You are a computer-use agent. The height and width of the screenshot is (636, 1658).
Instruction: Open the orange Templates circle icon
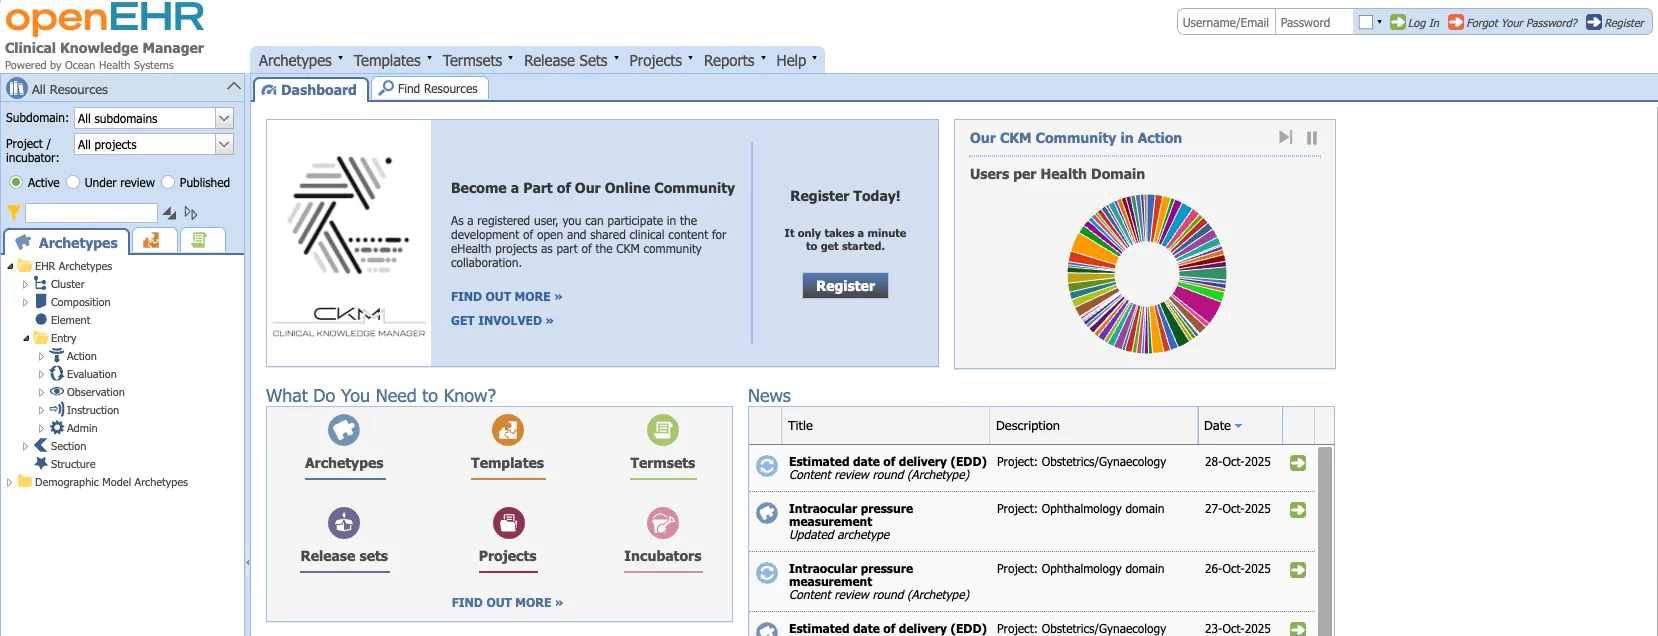(507, 430)
